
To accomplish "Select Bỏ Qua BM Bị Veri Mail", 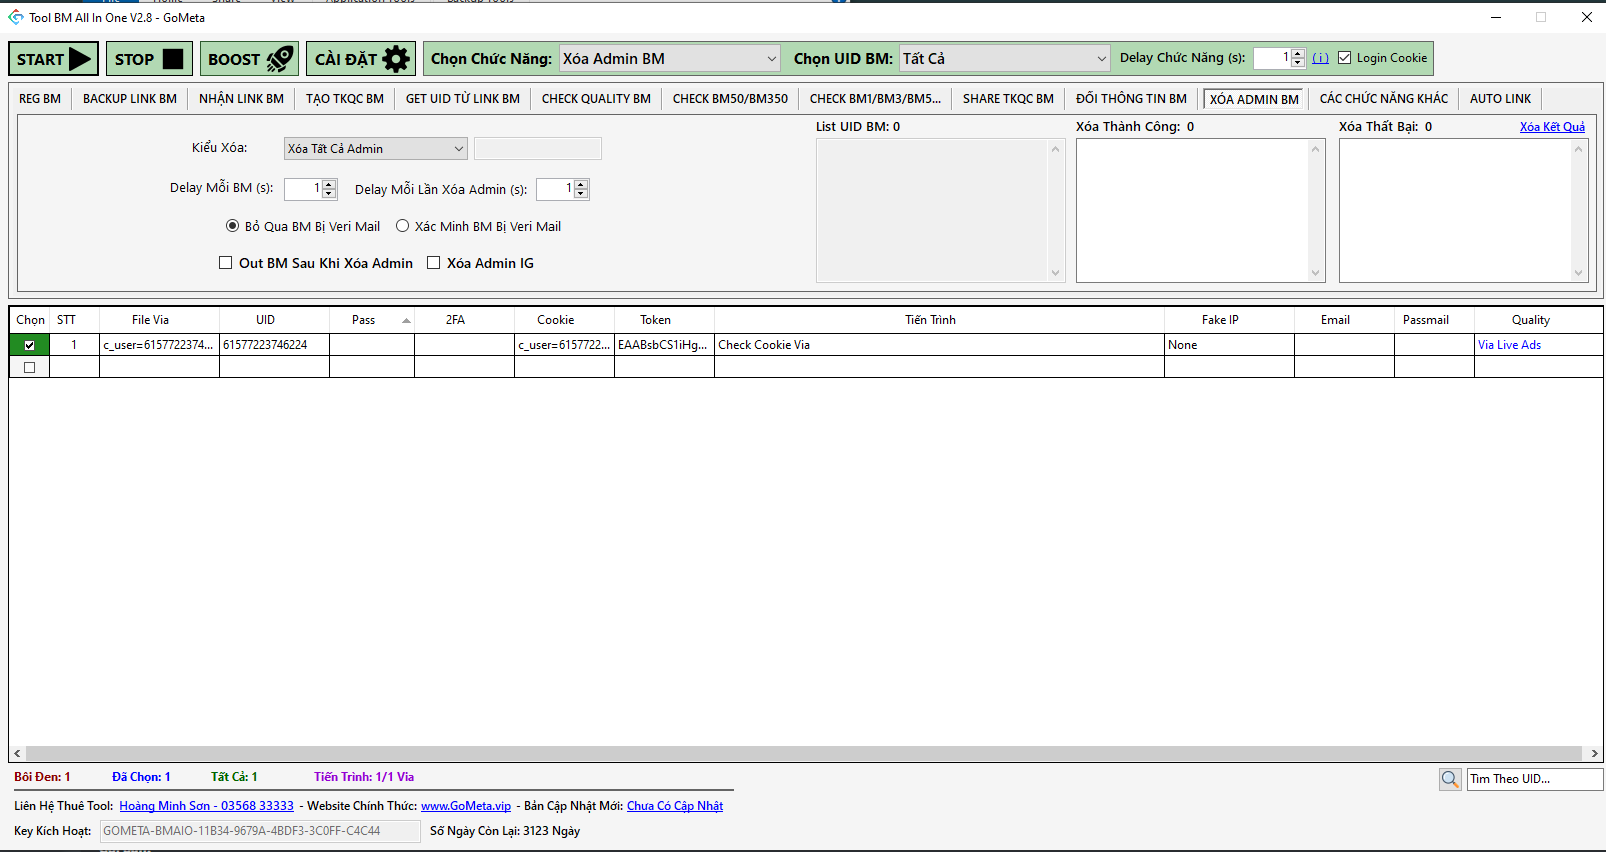I will point(233,226).
